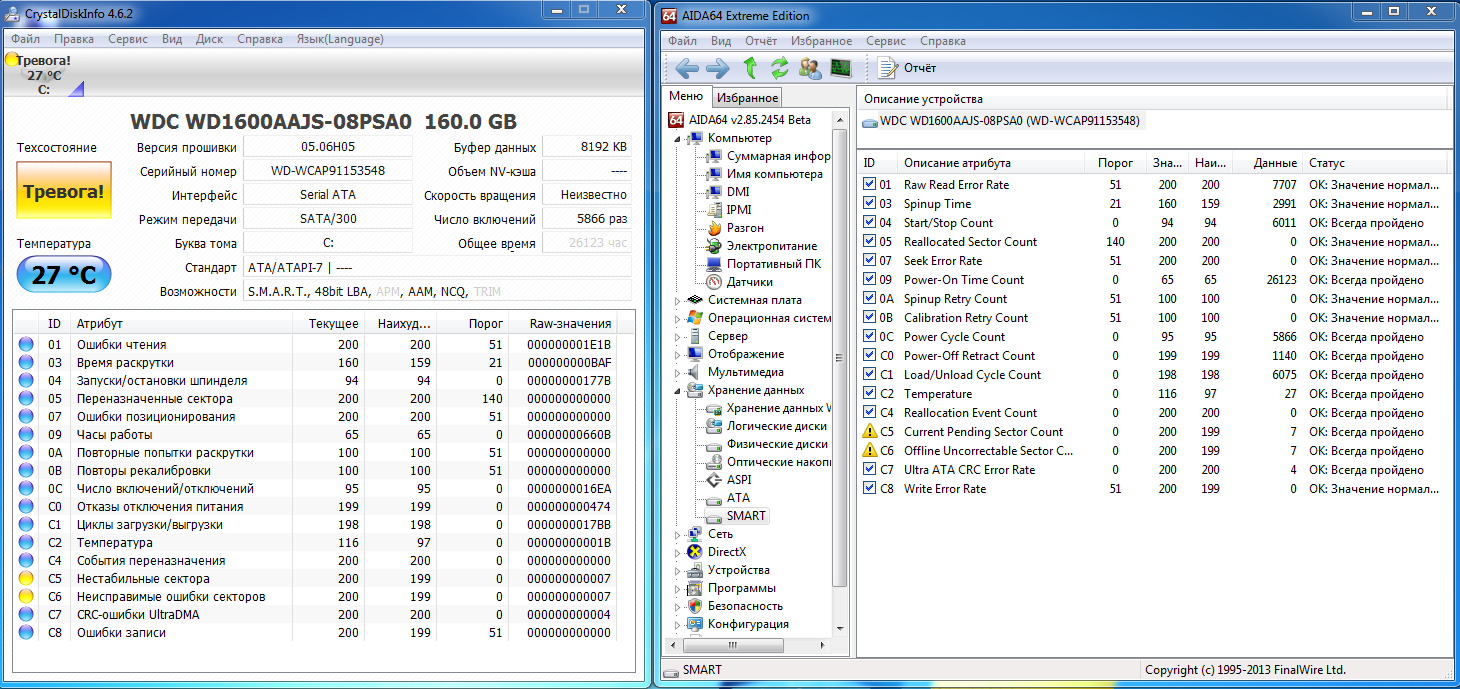Uncheck the 01 Raw Read Error Rate checkbox

click(870, 185)
